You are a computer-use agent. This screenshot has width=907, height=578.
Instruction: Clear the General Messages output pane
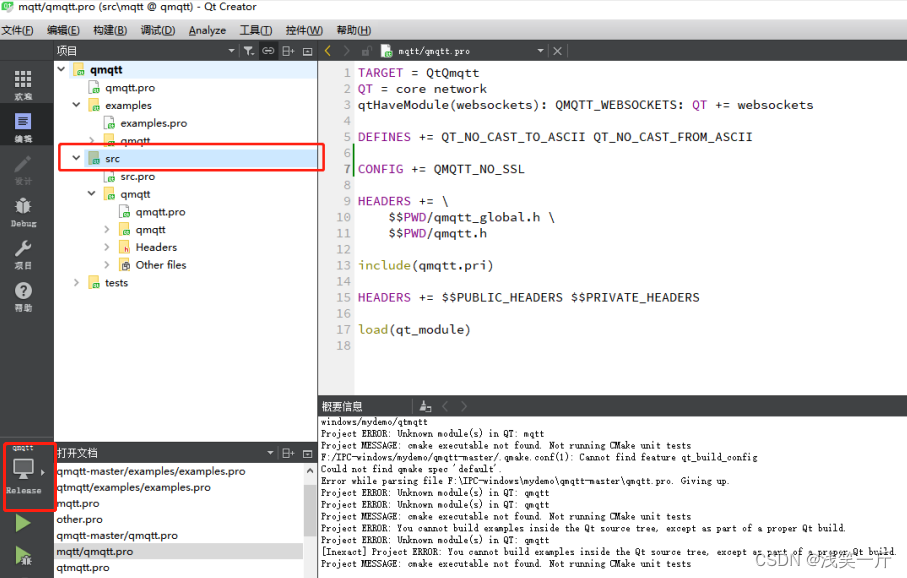(x=426, y=406)
